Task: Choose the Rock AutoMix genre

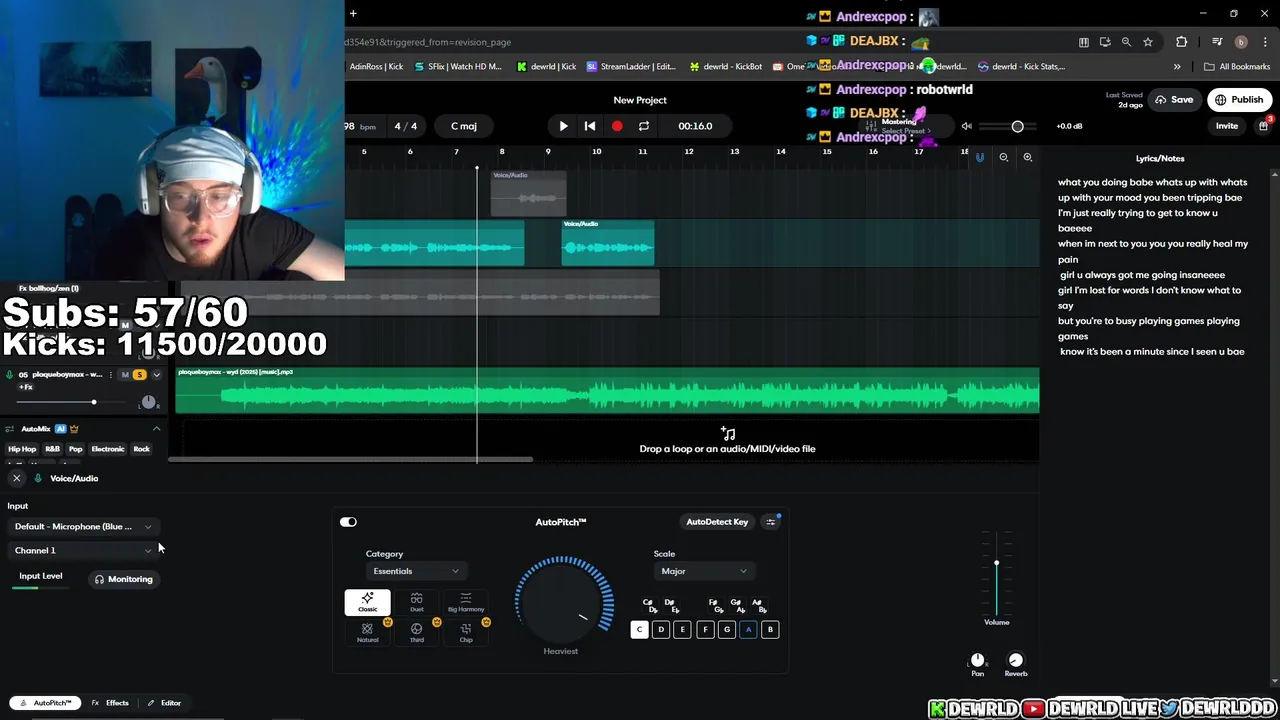Action: click(x=142, y=449)
